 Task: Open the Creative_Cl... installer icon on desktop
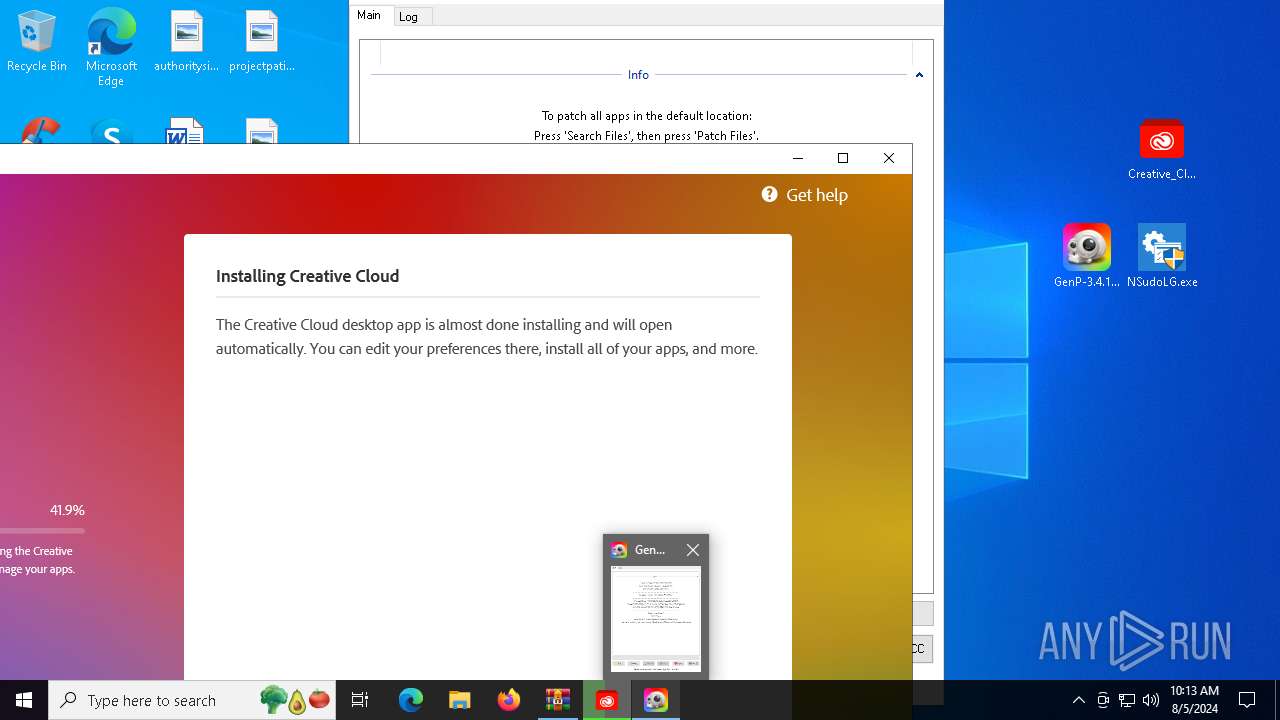(x=1161, y=150)
